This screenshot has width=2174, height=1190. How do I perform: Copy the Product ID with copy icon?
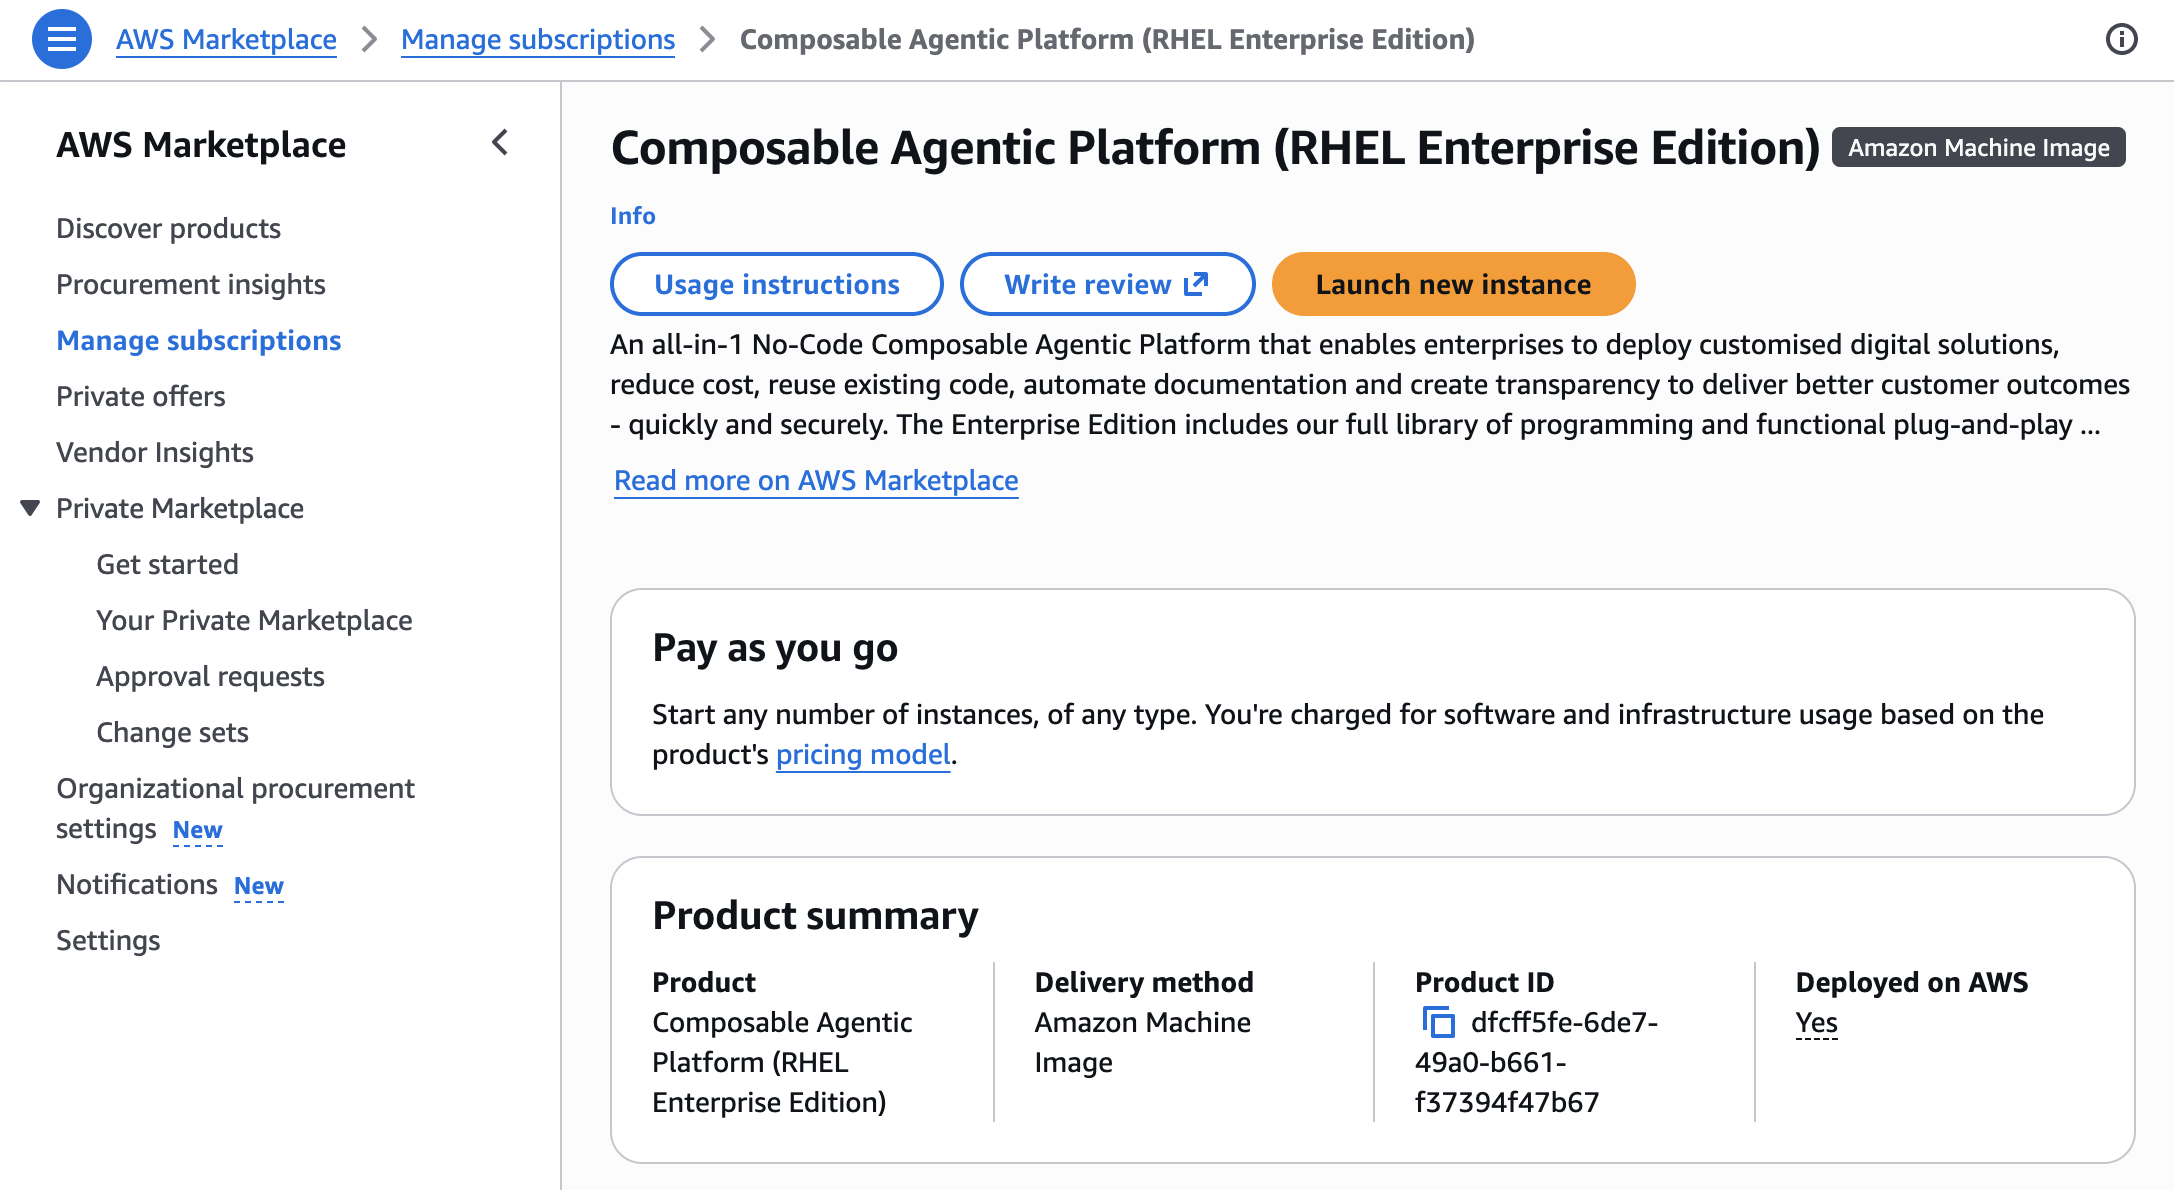[x=1438, y=1022]
